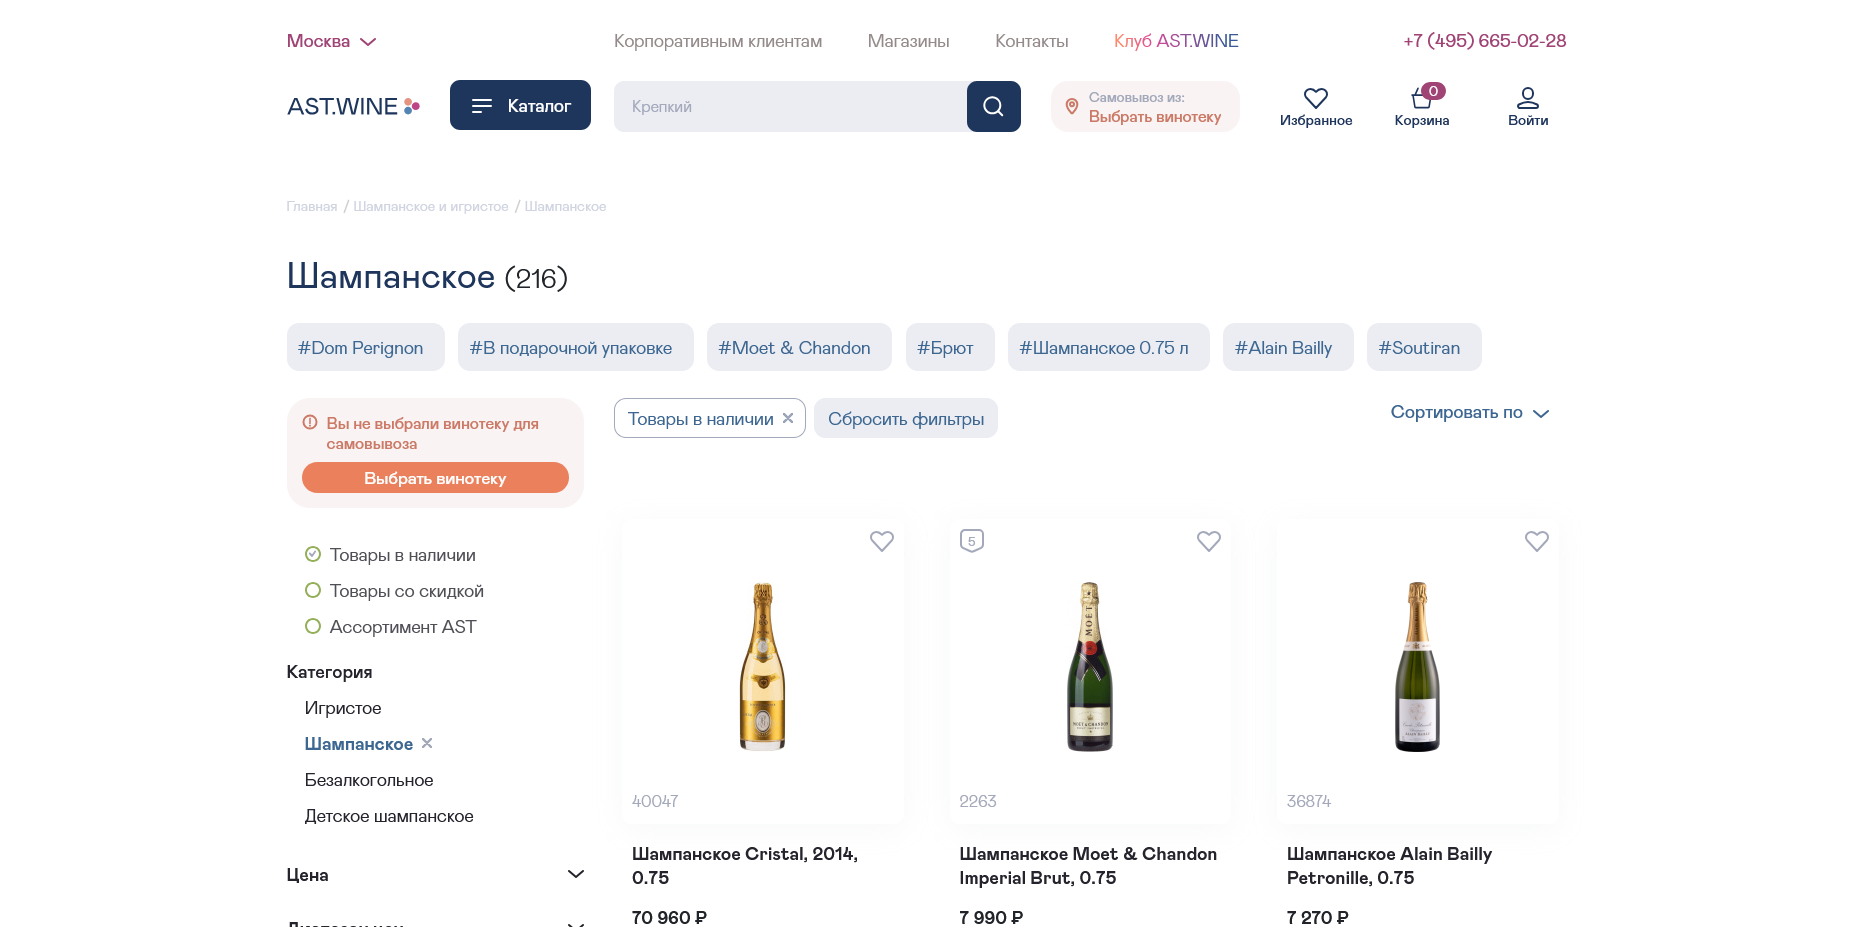Viewport: 1853px width, 927px height.
Task: Open the Каталог menu
Action: [520, 105]
